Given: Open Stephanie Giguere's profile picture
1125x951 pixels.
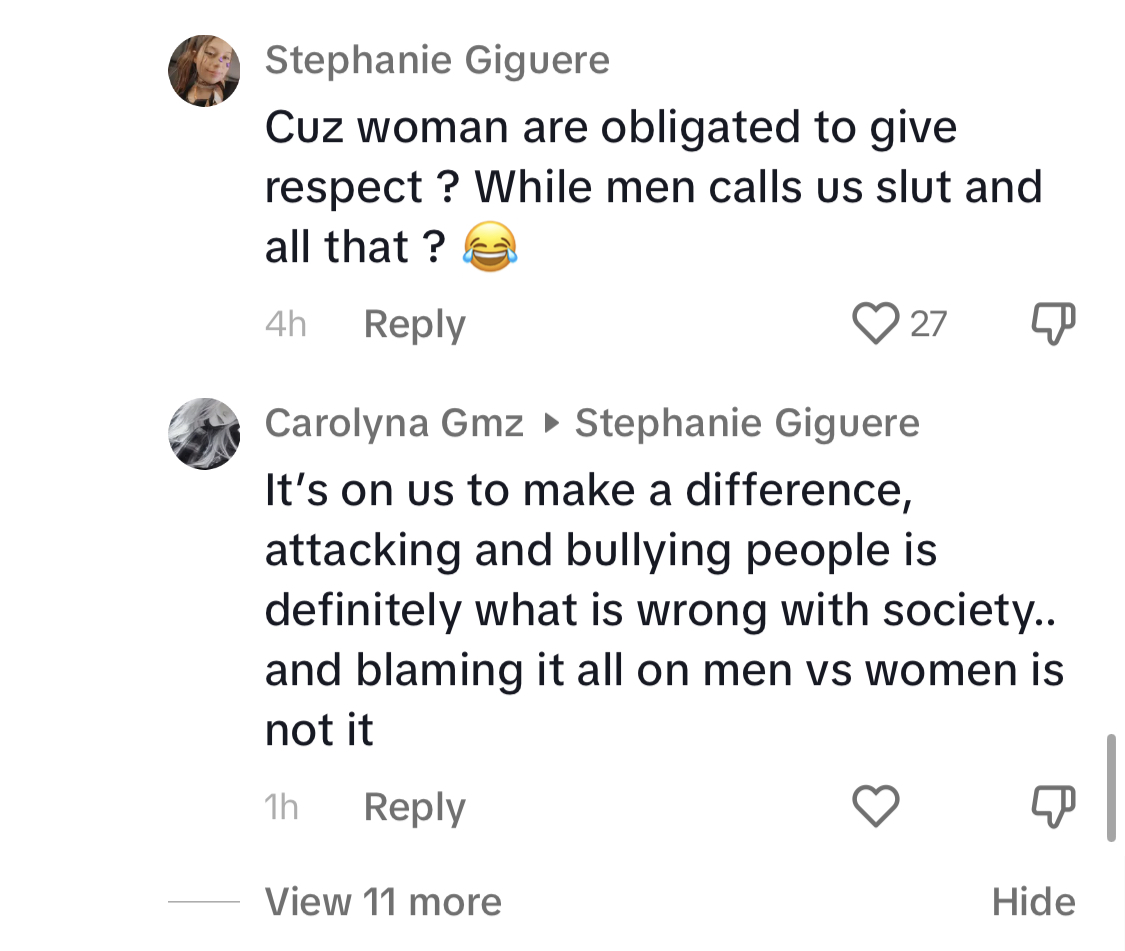Looking at the screenshot, I should click(x=204, y=71).
